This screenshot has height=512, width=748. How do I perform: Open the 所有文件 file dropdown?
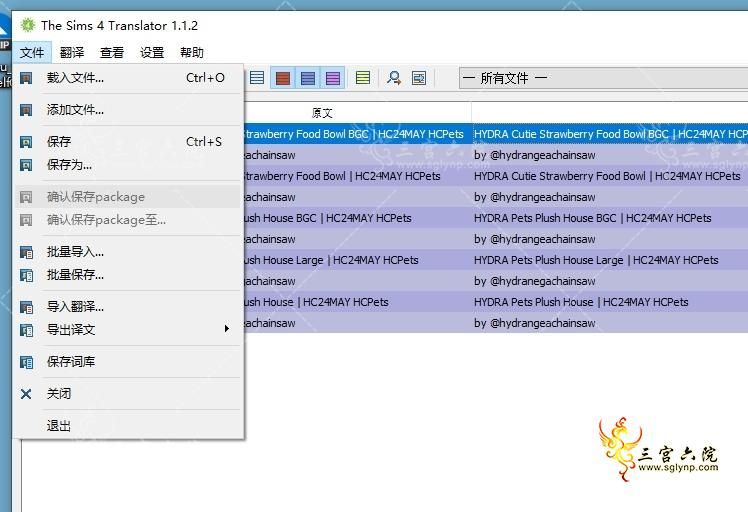pos(603,78)
